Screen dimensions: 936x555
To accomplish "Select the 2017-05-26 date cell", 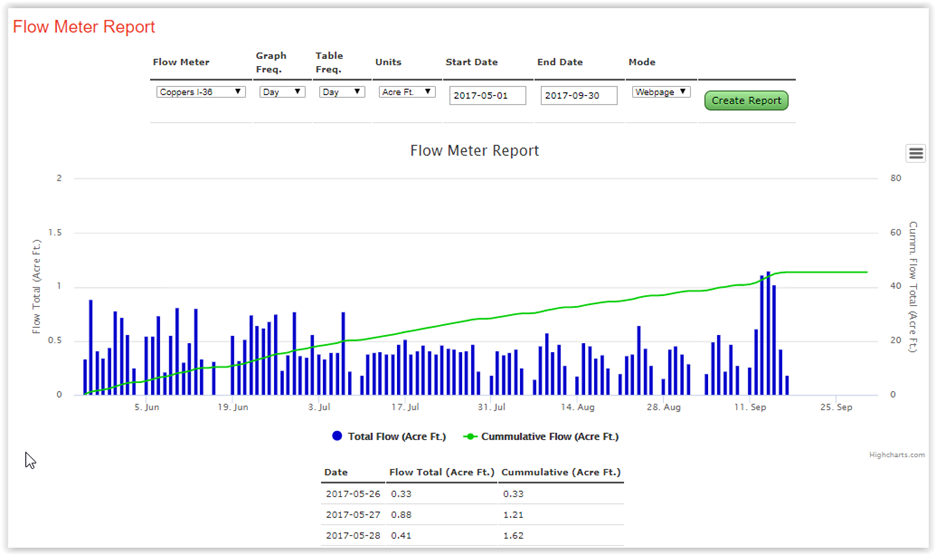I will pyautogui.click(x=353, y=494).
